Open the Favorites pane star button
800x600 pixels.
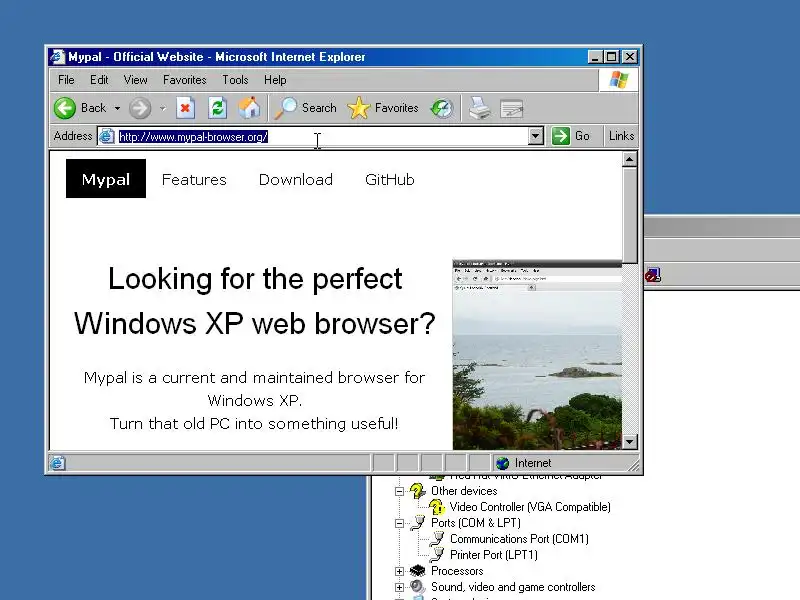(x=383, y=108)
